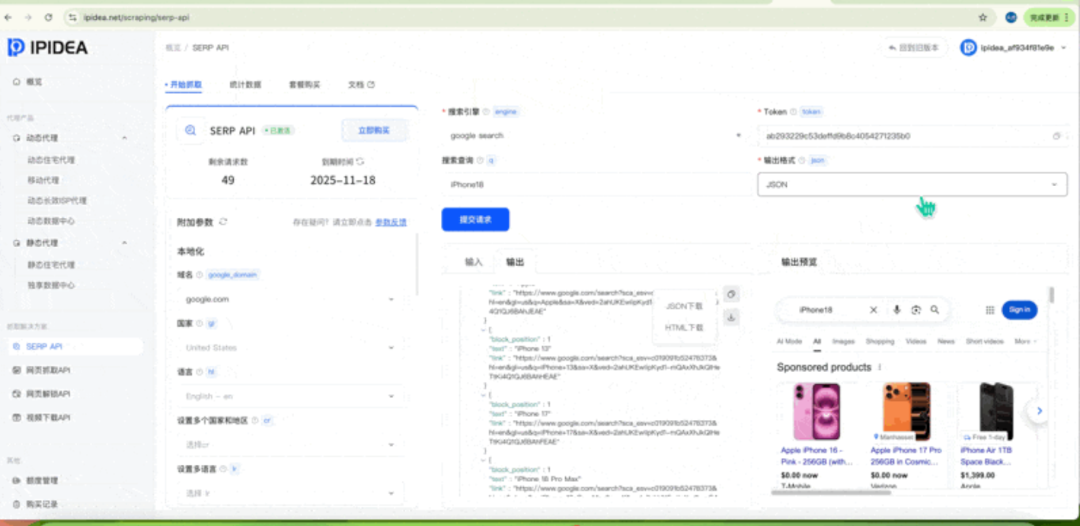Click the browser address bar URL
The width and height of the screenshot is (1080, 526).
coord(136,17)
